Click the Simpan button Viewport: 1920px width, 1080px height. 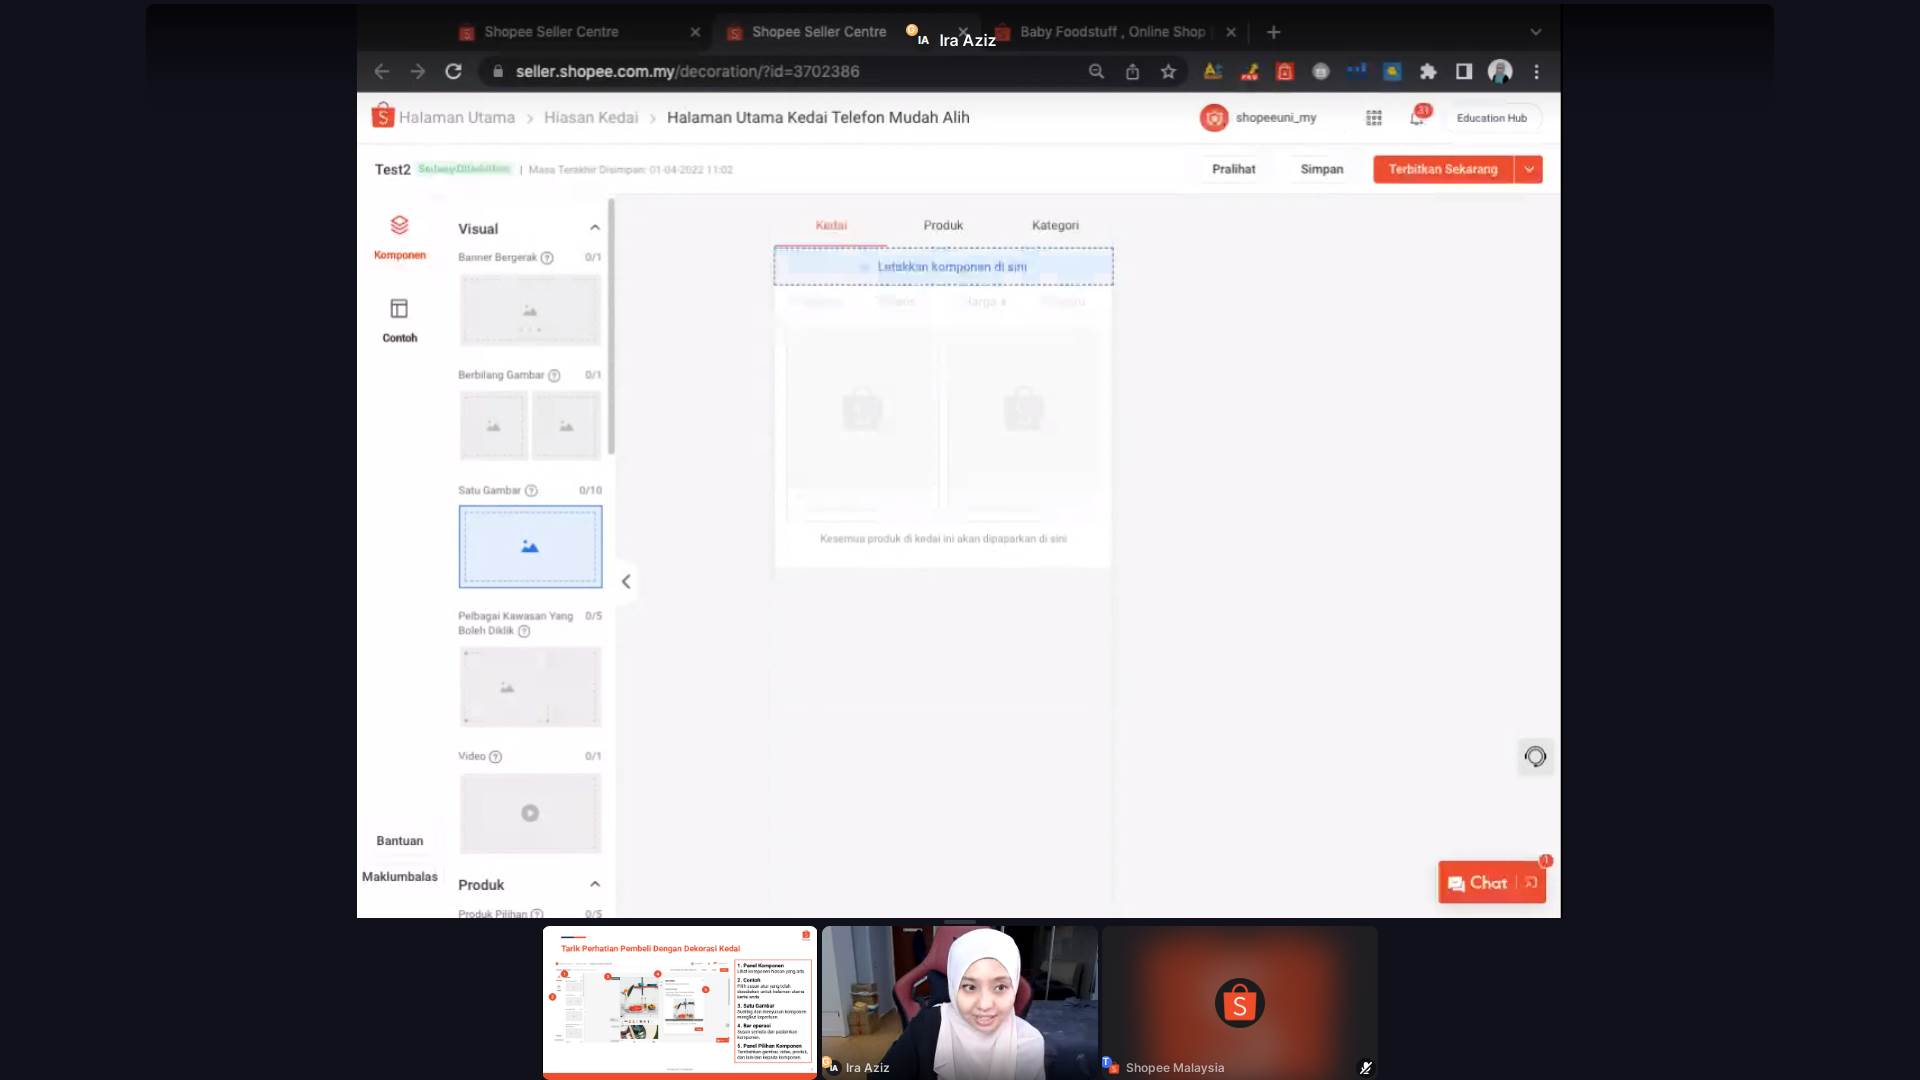[x=1321, y=169]
